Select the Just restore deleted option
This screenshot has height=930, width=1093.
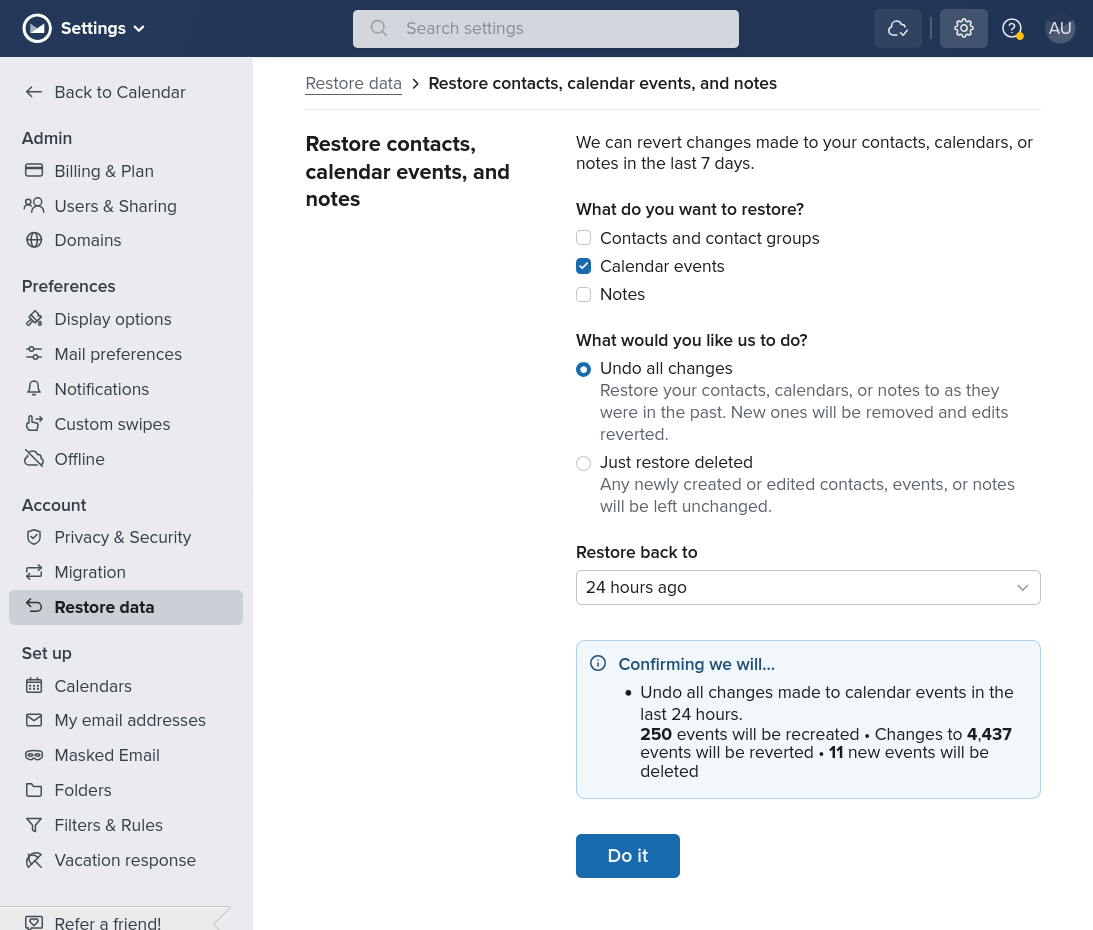[584, 463]
